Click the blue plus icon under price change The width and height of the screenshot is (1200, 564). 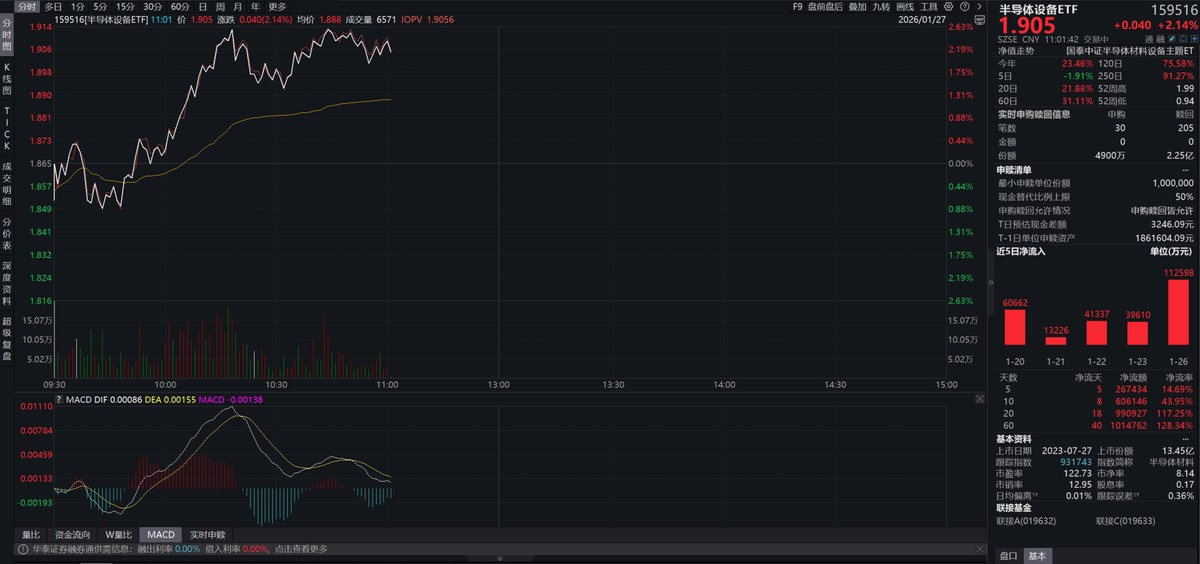(x=1194, y=38)
